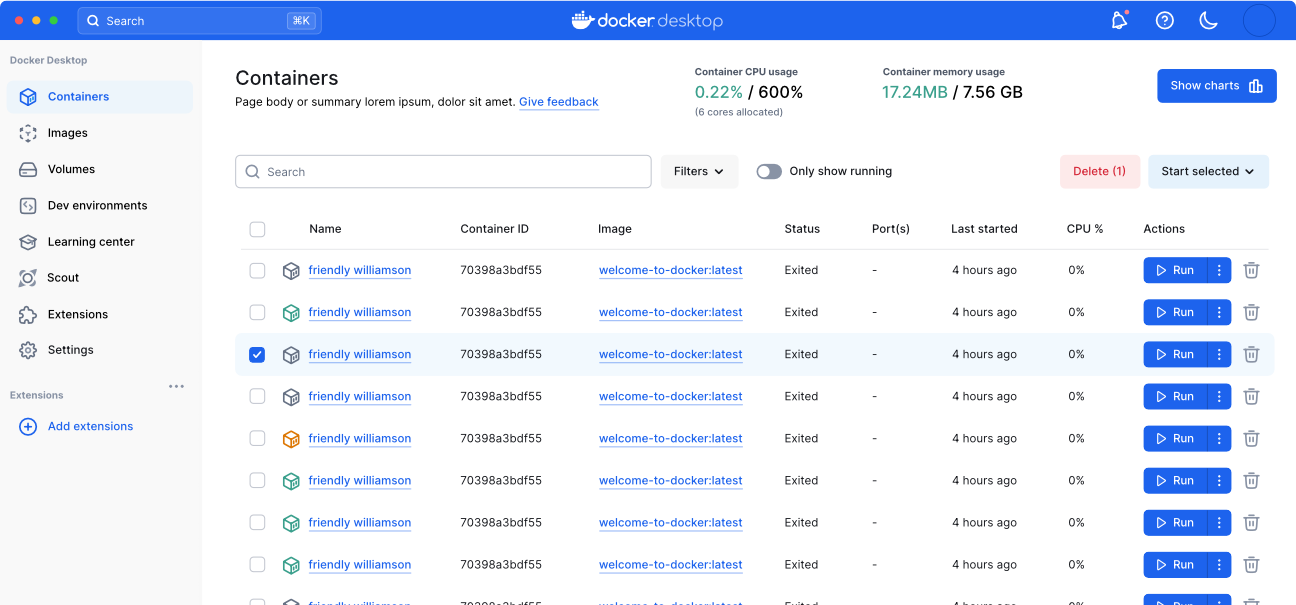Click the Show charts button

pyautogui.click(x=1216, y=86)
